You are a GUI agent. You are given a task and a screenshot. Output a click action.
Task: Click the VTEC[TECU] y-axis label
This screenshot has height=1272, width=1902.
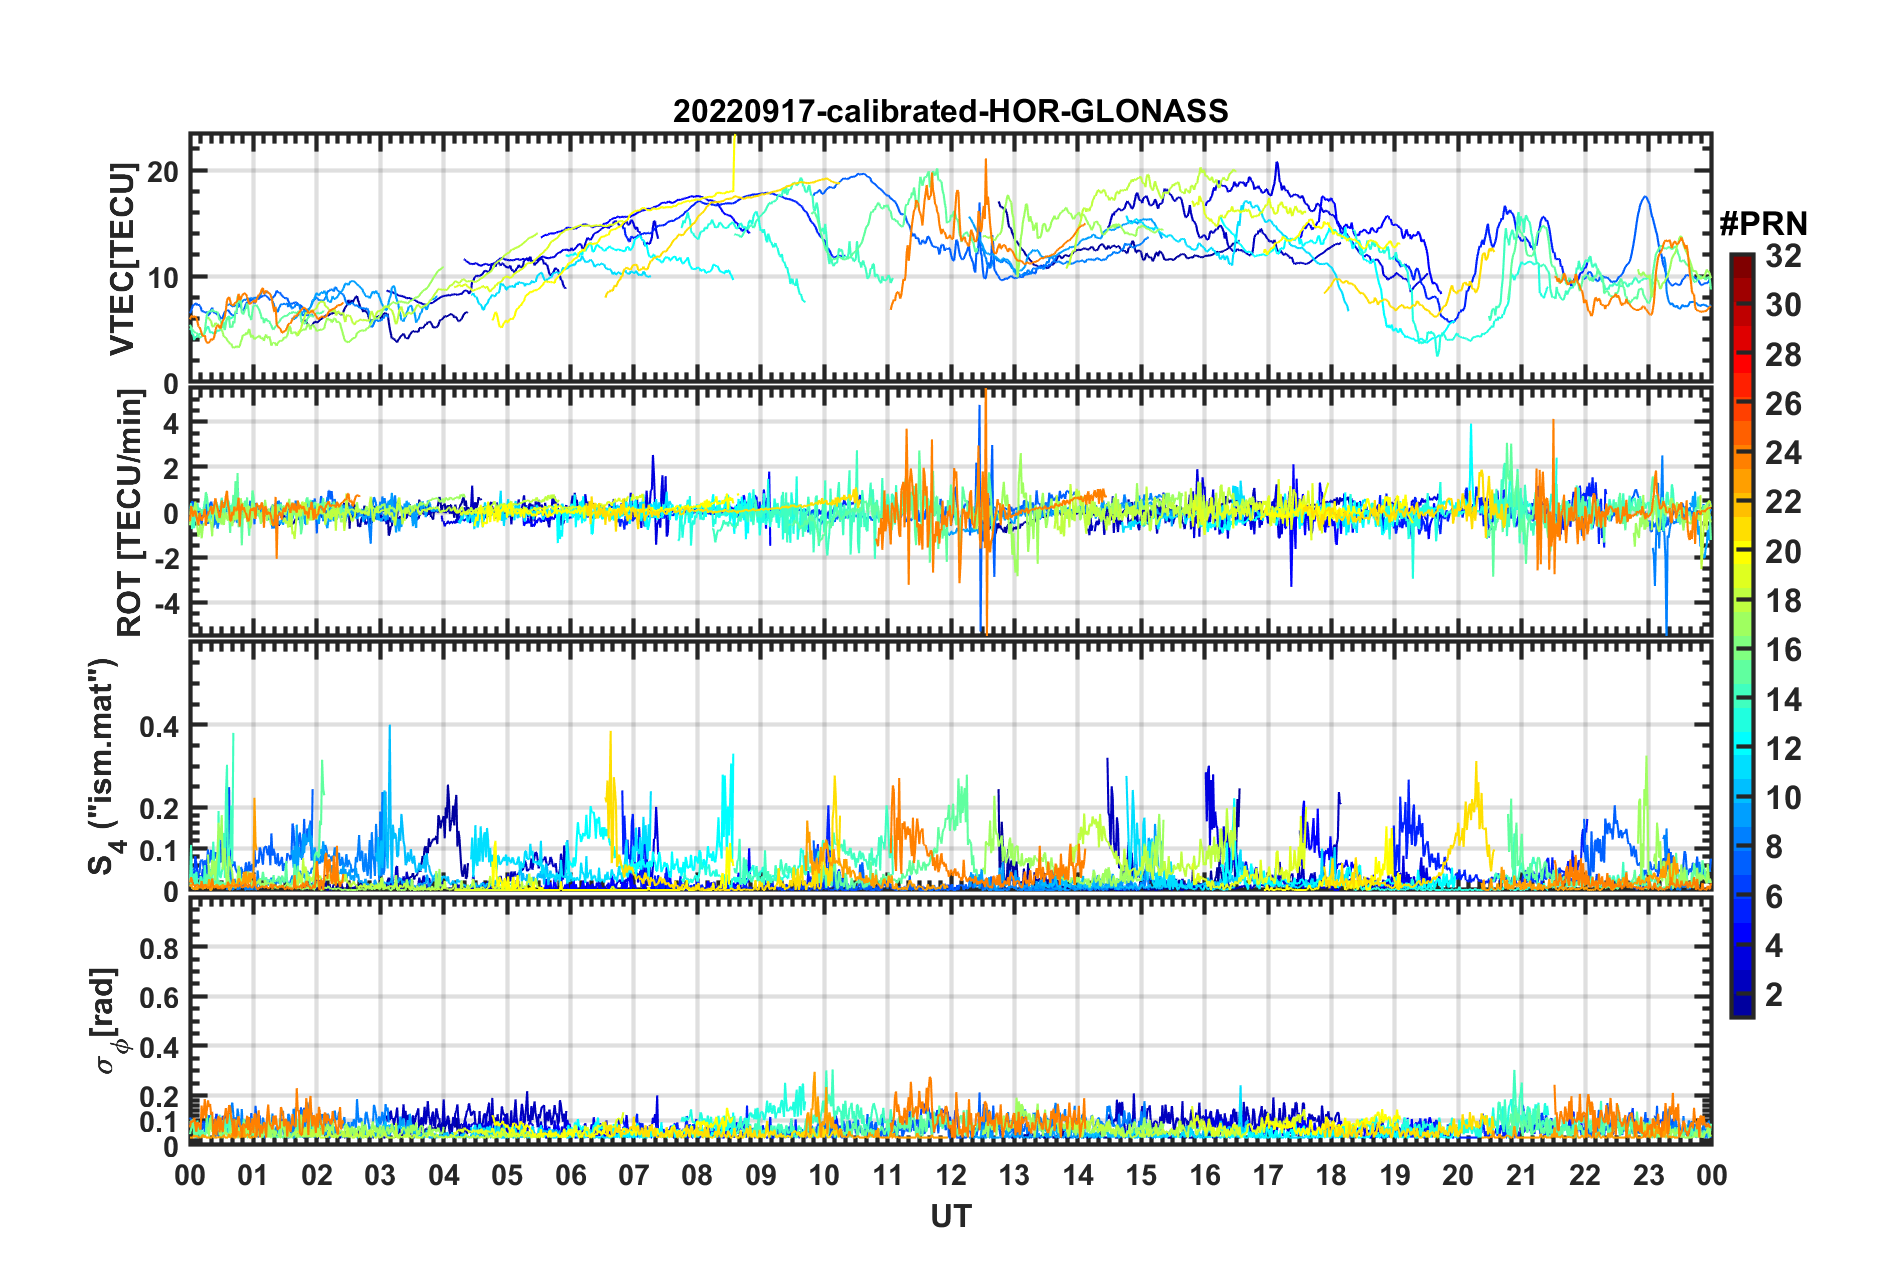click(x=122, y=260)
